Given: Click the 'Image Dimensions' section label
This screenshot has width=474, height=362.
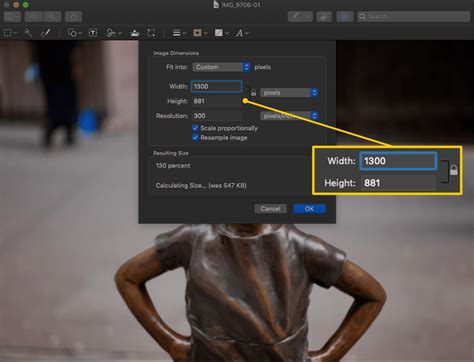Looking at the screenshot, I should pyautogui.click(x=176, y=53).
